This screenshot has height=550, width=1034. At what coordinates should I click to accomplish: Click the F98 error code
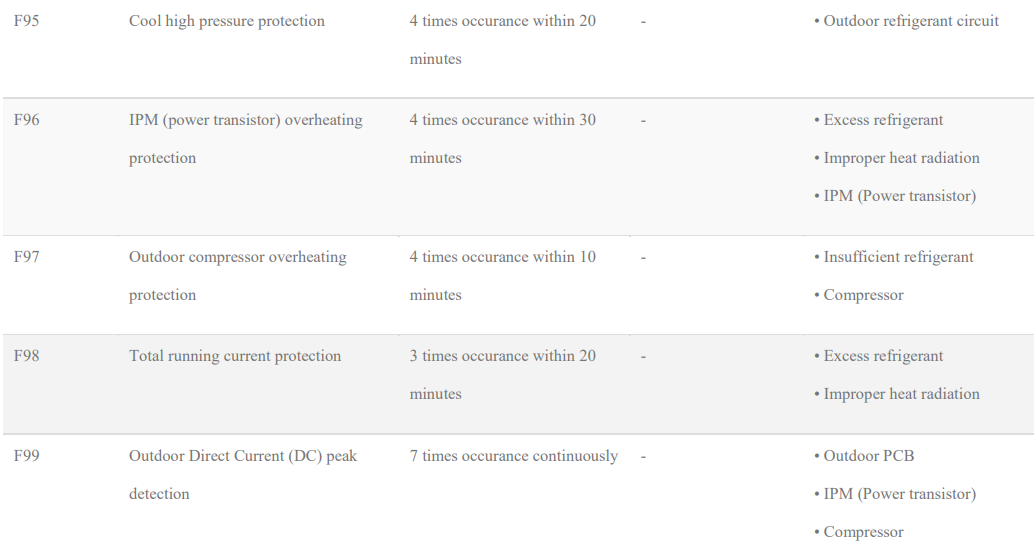pyautogui.click(x=26, y=356)
